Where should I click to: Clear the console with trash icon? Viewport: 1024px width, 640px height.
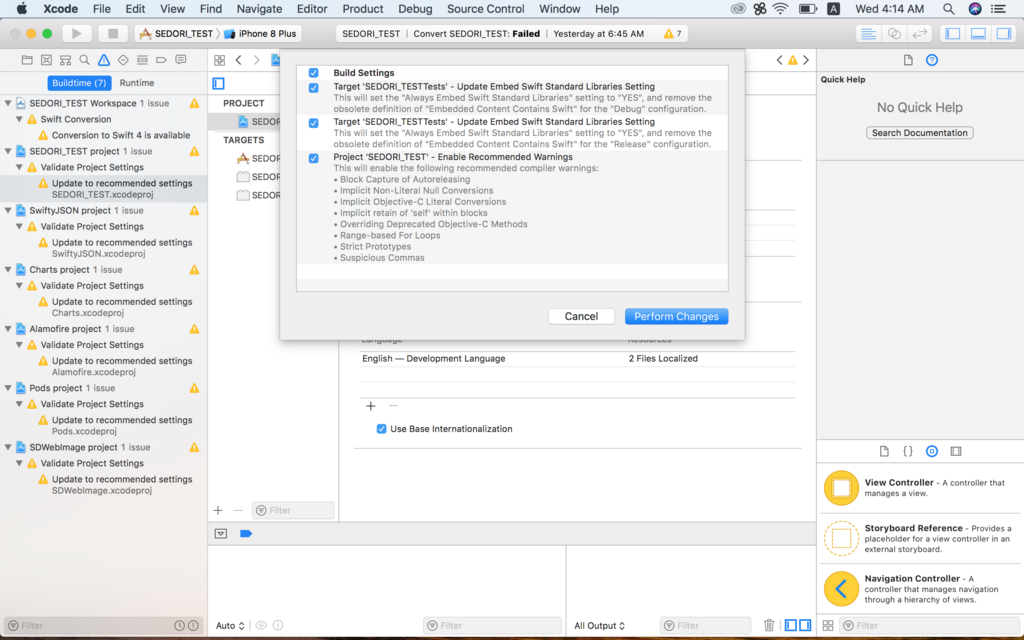click(769, 625)
